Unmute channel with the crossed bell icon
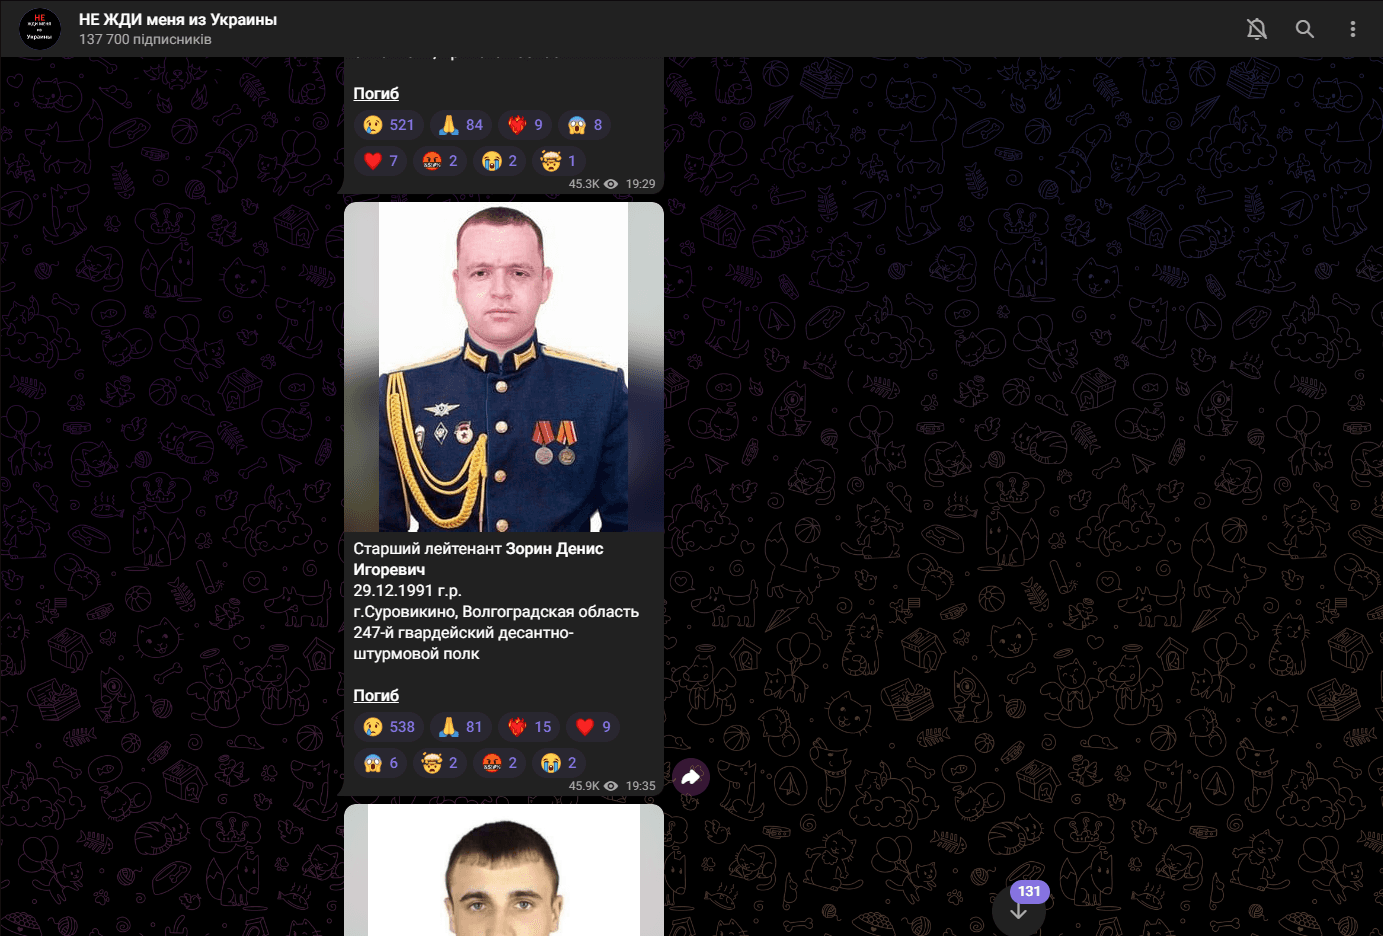Viewport: 1383px width, 936px height. (1257, 29)
